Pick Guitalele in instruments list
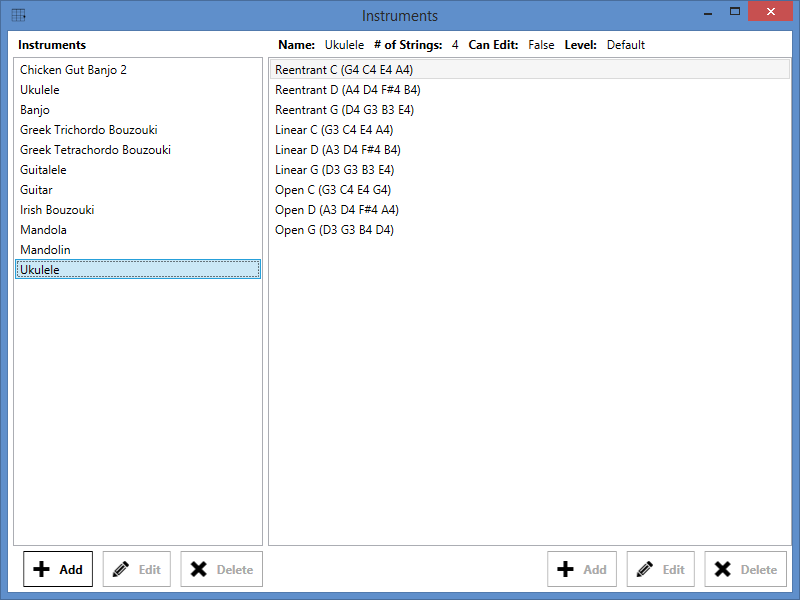Screen dimensions: 800x600 click(43, 170)
